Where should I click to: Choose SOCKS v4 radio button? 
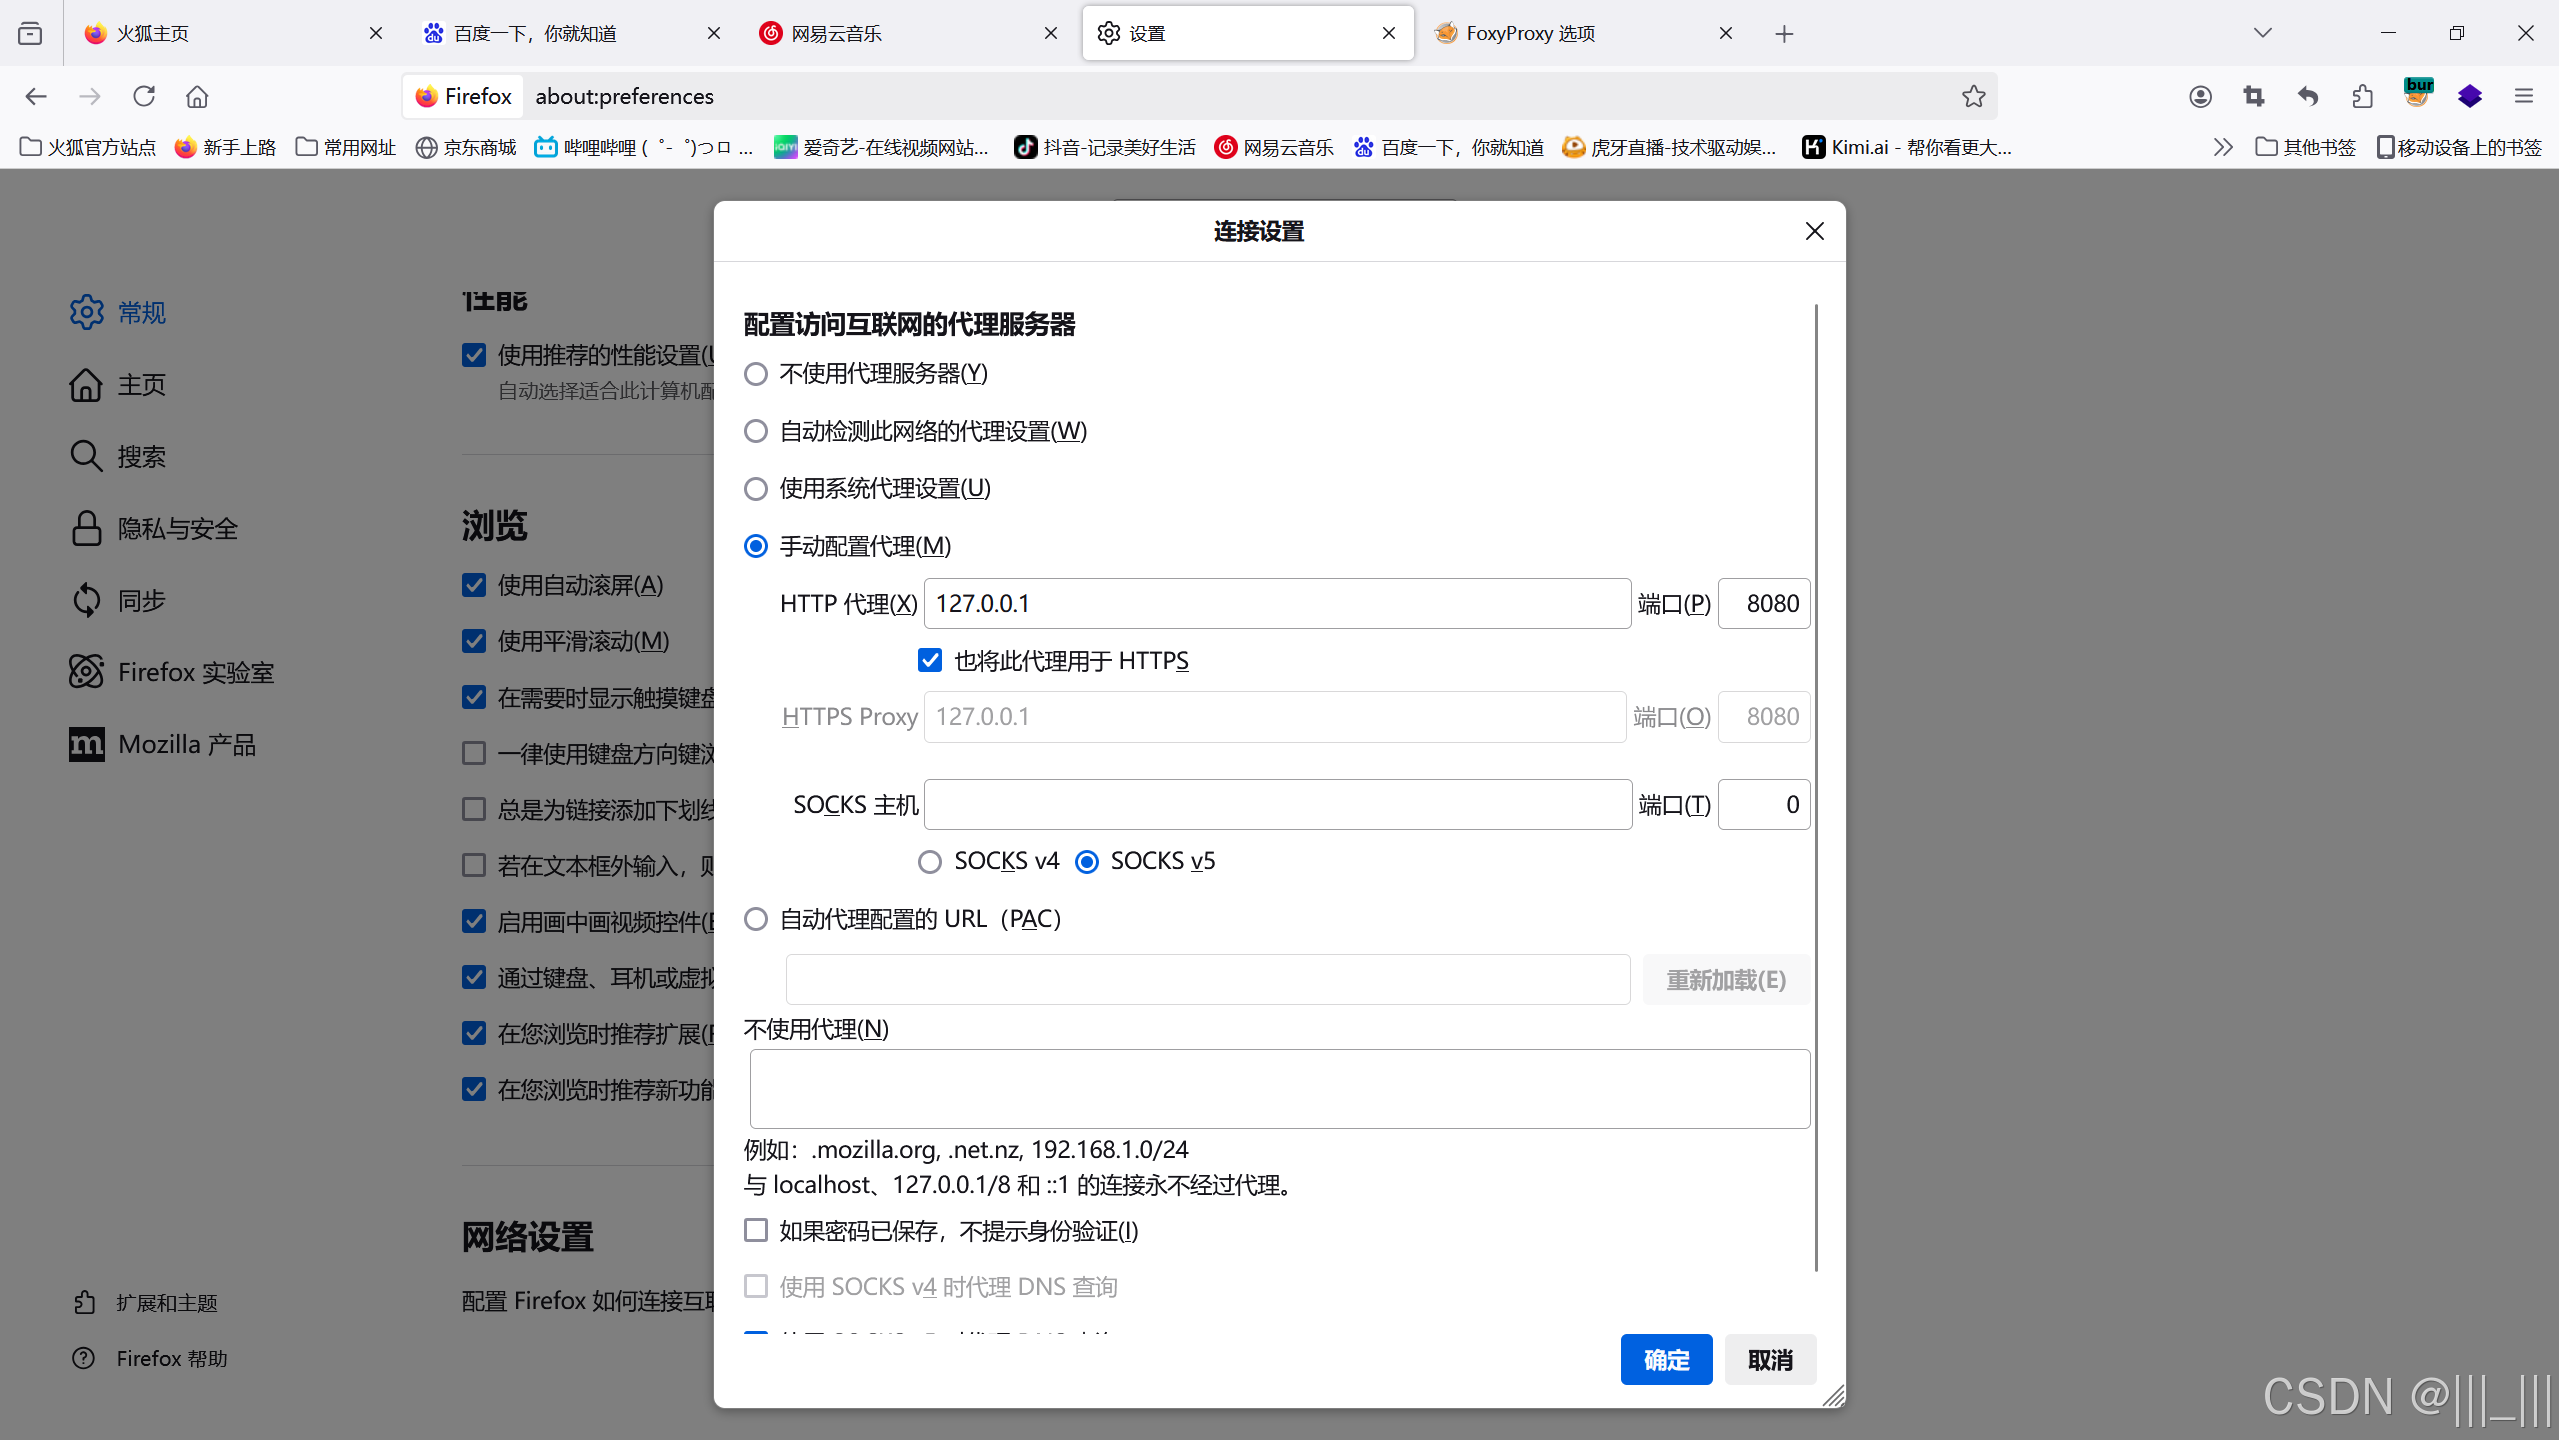point(930,861)
